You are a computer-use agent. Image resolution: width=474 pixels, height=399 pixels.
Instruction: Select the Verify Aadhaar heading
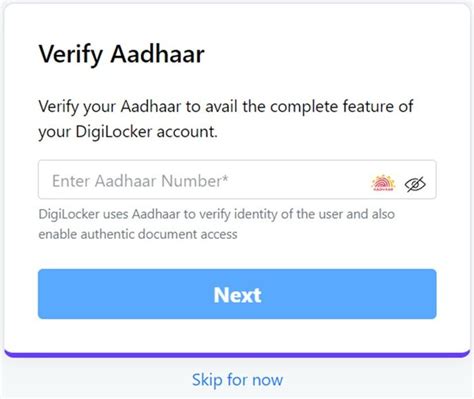click(x=122, y=55)
